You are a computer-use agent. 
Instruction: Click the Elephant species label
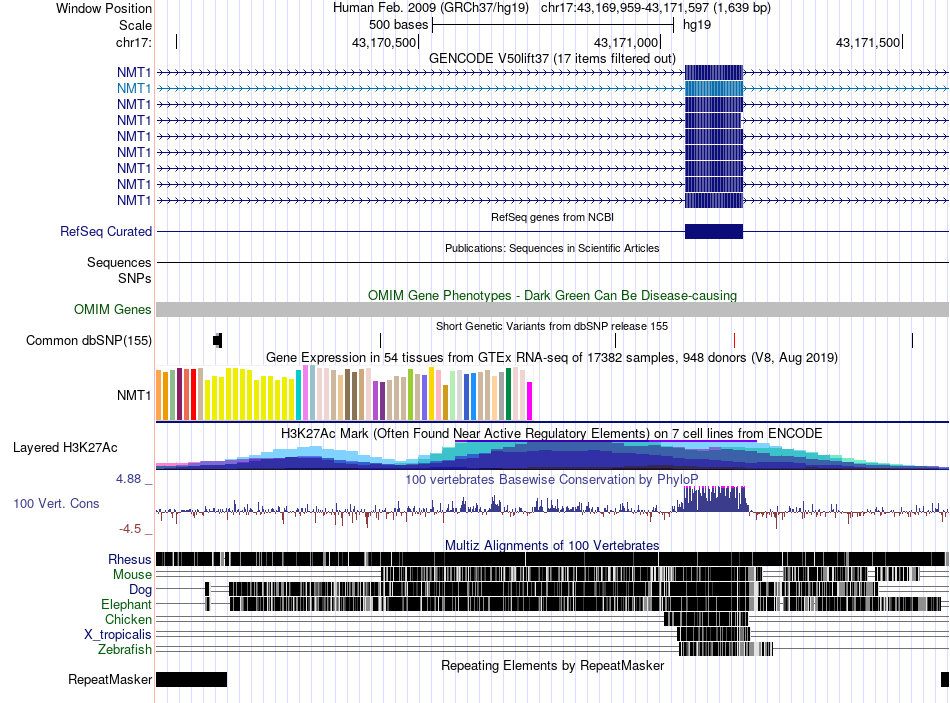pos(126,604)
